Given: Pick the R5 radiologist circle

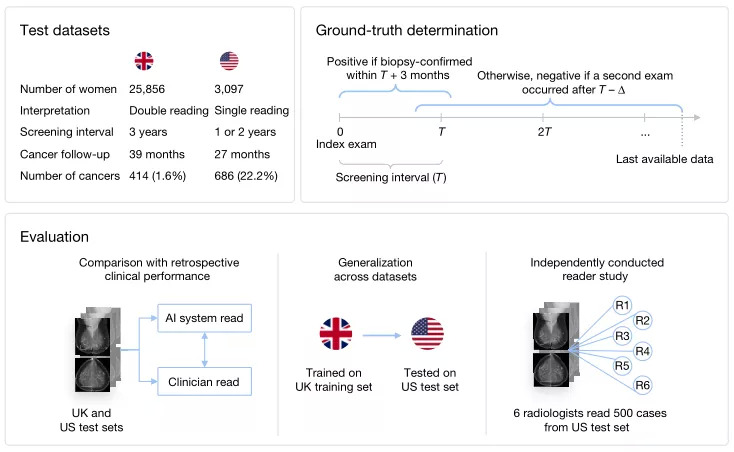Looking at the screenshot, I should (x=621, y=368).
